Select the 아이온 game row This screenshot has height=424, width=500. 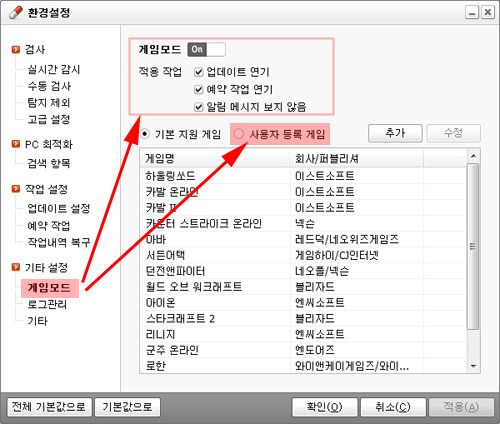tap(303, 303)
